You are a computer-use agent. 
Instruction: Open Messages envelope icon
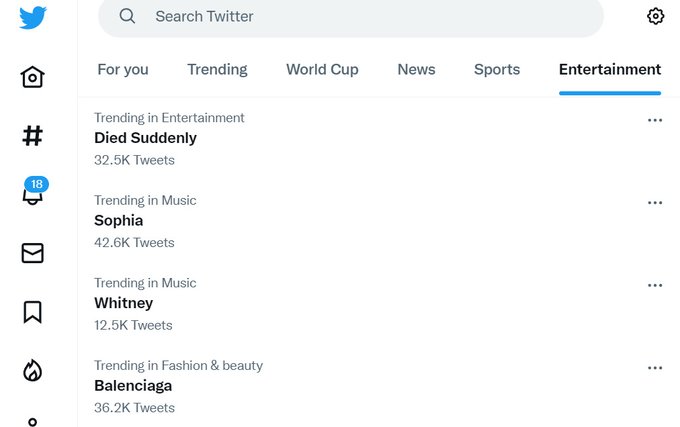pos(33,253)
